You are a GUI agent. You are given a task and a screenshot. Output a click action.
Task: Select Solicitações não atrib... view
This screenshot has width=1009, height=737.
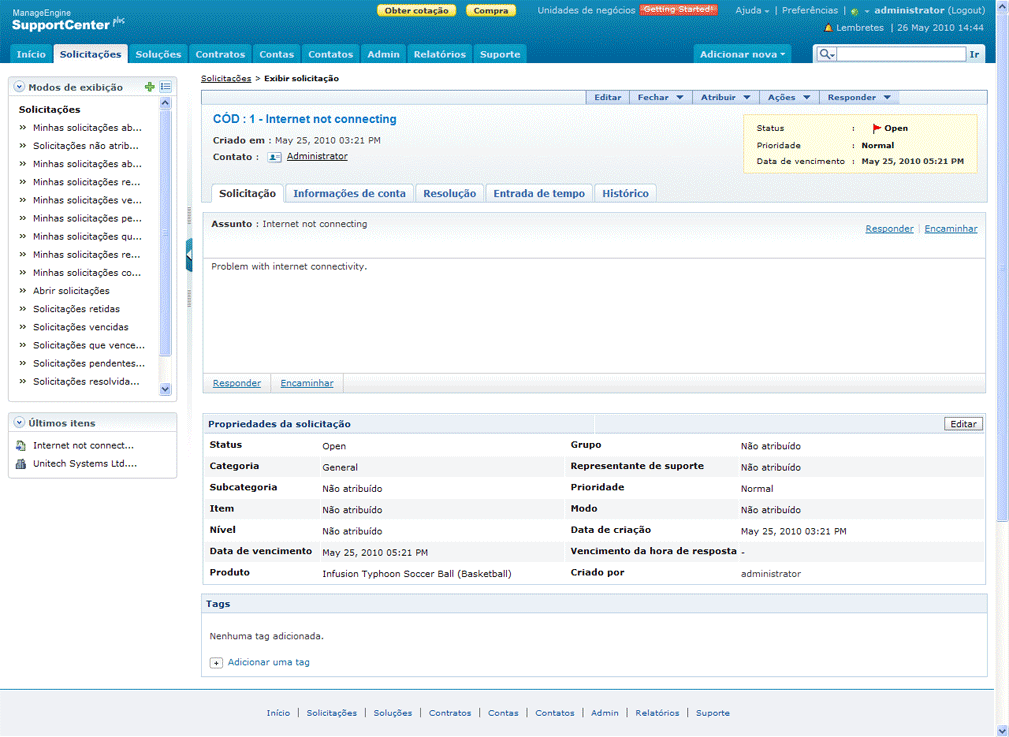pyautogui.click(x=86, y=146)
